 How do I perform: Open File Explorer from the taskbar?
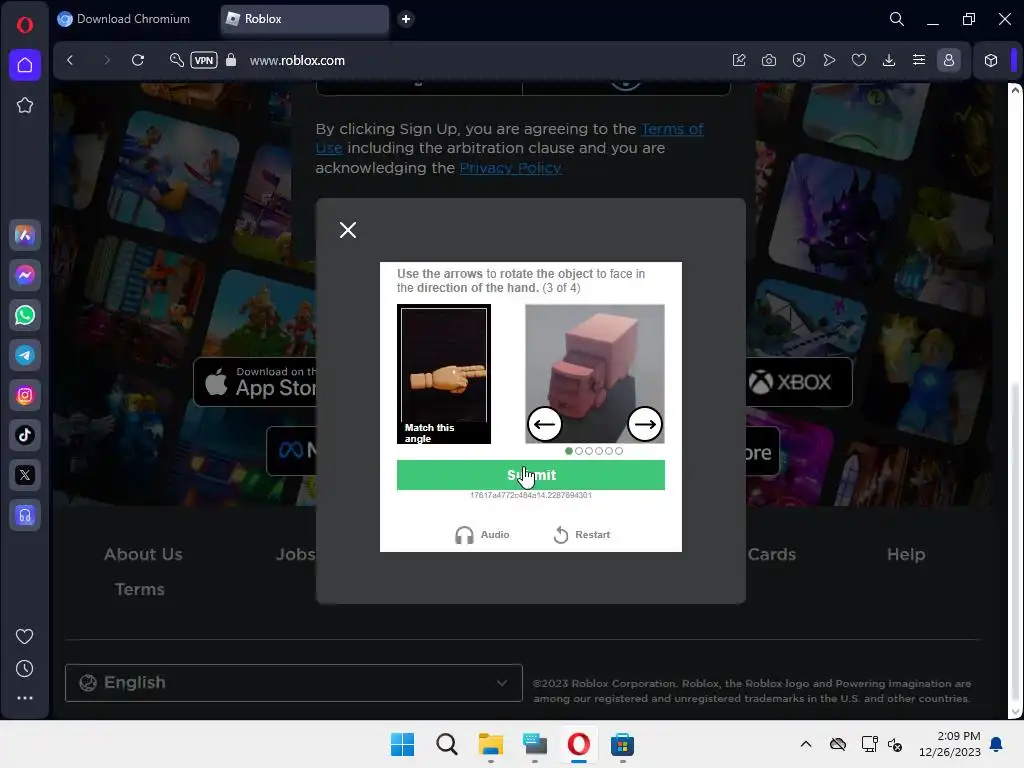(x=490, y=744)
